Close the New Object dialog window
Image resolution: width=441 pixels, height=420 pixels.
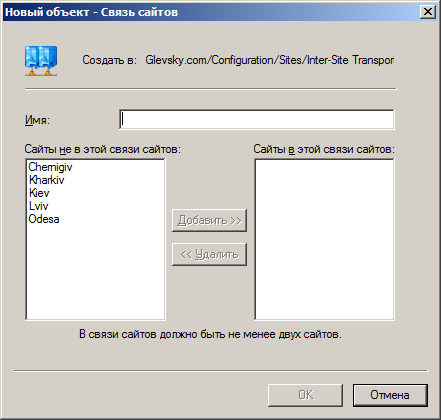pyautogui.click(x=428, y=12)
